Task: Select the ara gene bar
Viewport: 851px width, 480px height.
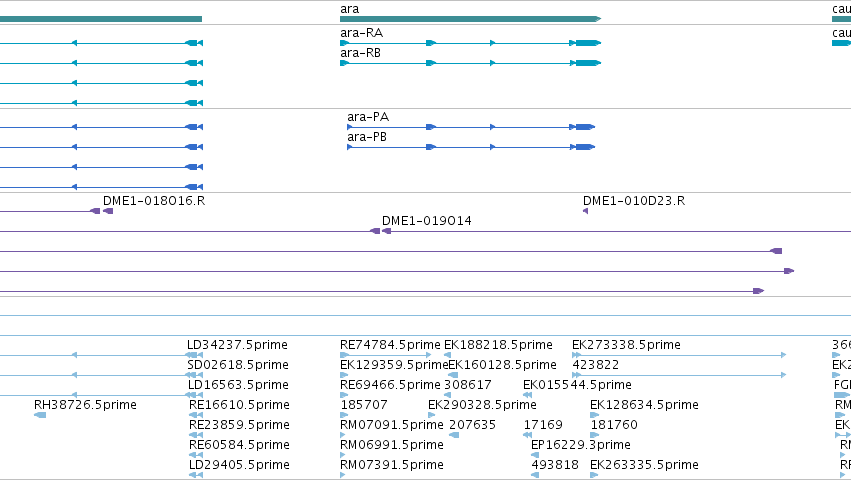Action: 471,19
